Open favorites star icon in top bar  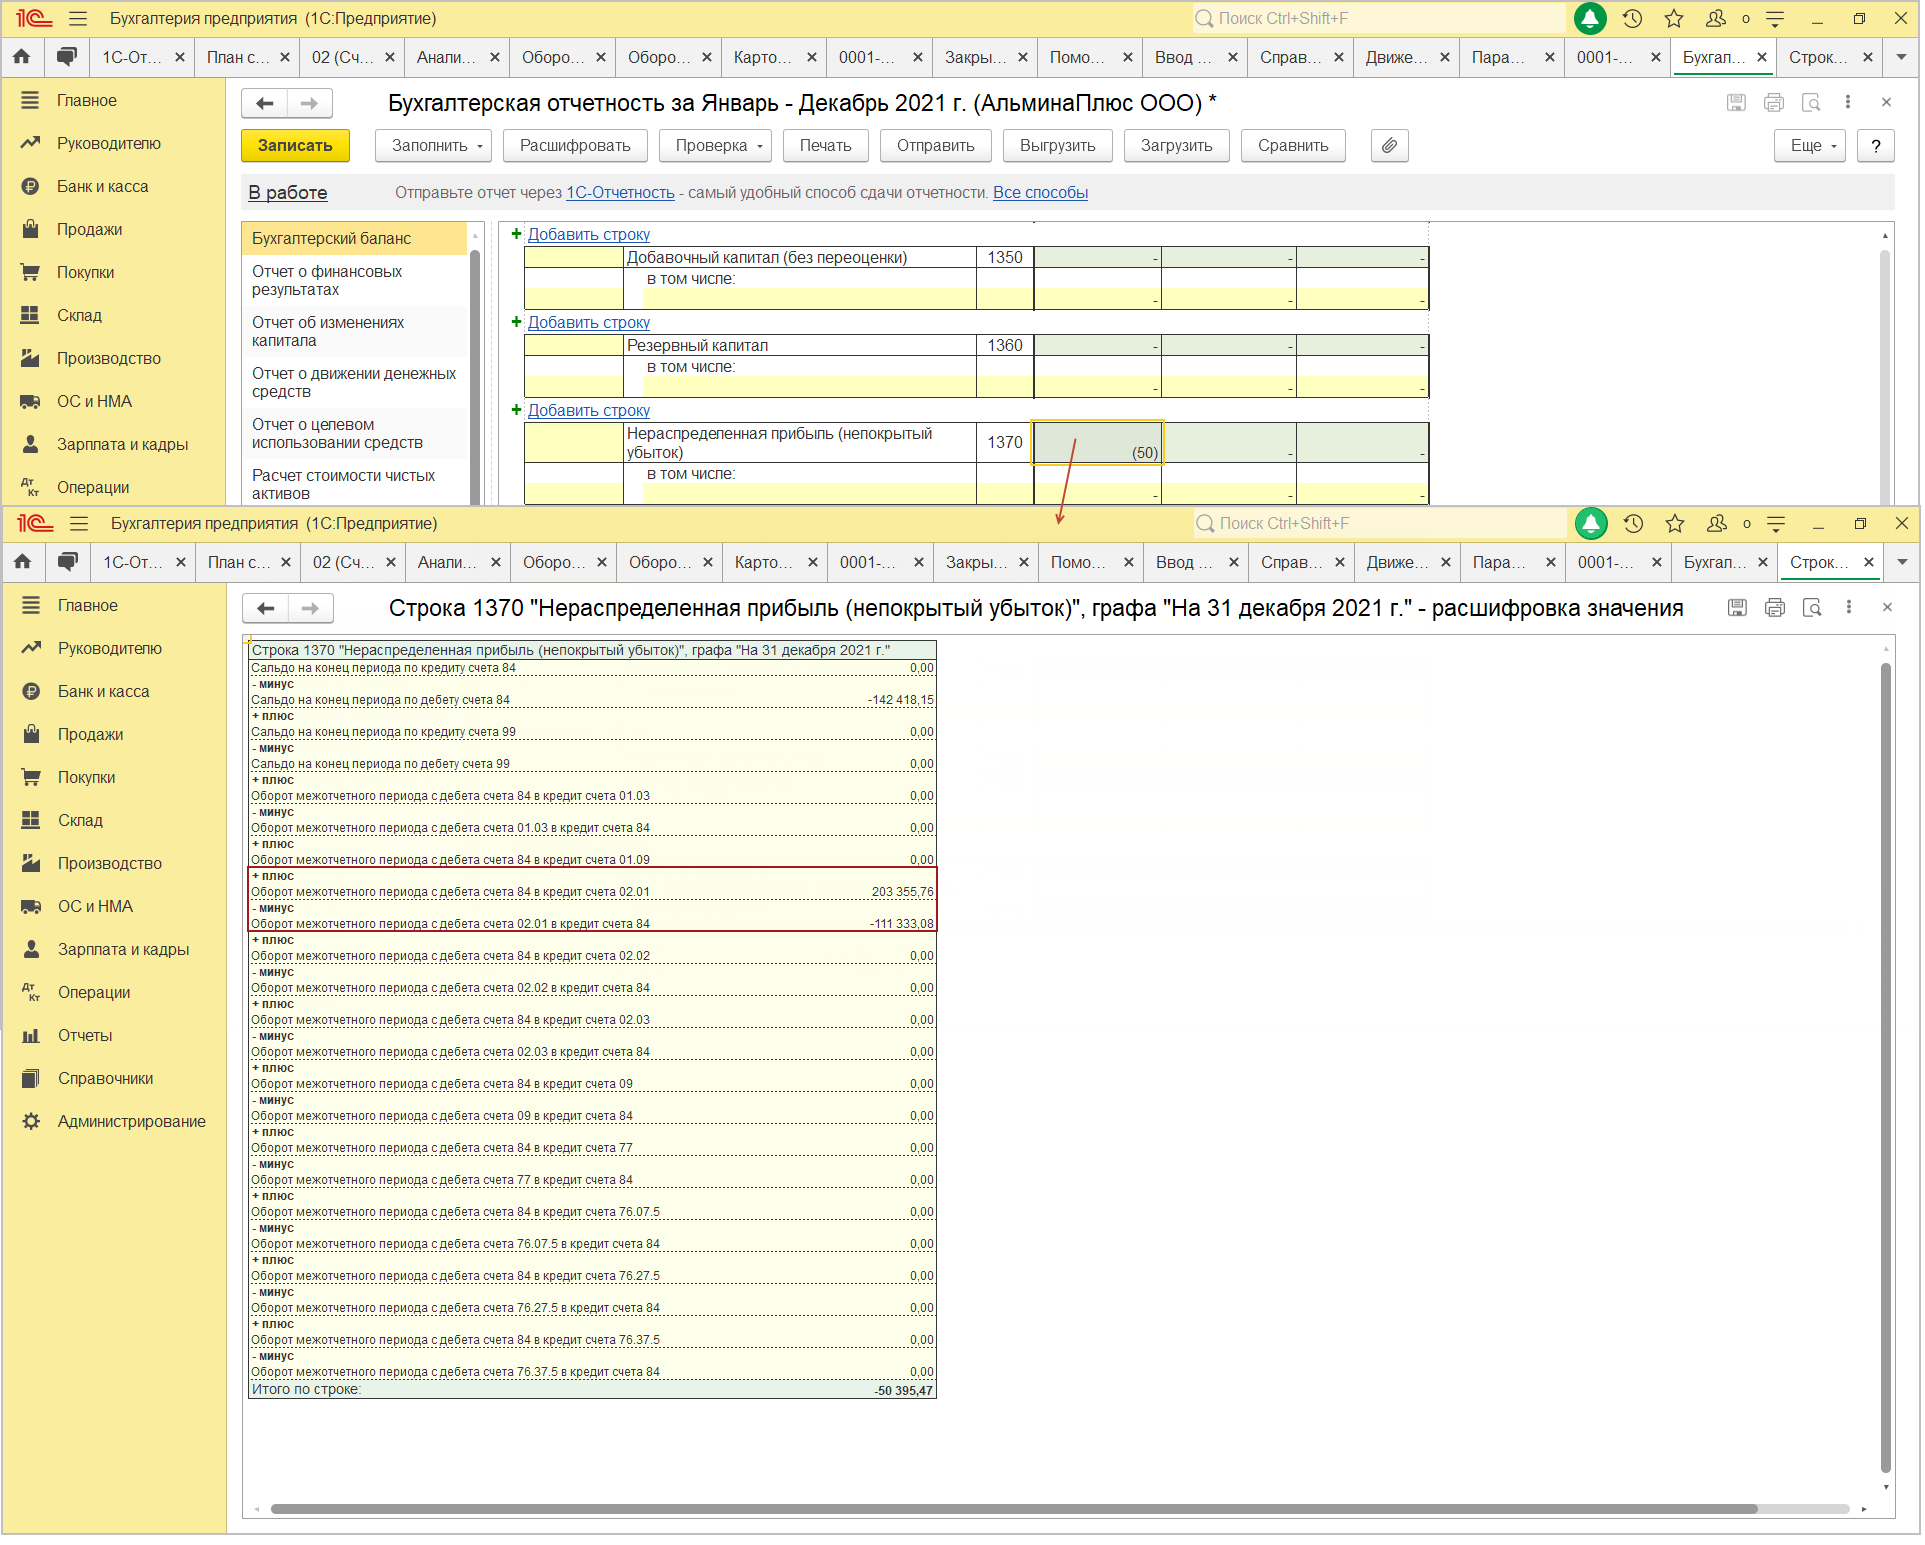point(1674,18)
